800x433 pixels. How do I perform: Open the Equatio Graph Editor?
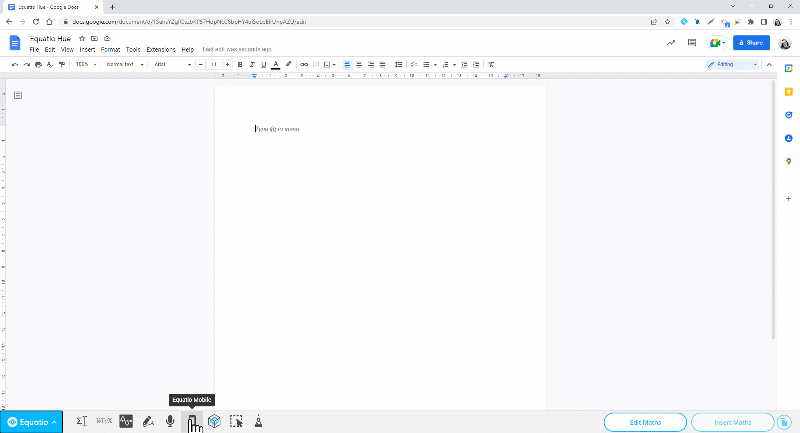point(126,421)
